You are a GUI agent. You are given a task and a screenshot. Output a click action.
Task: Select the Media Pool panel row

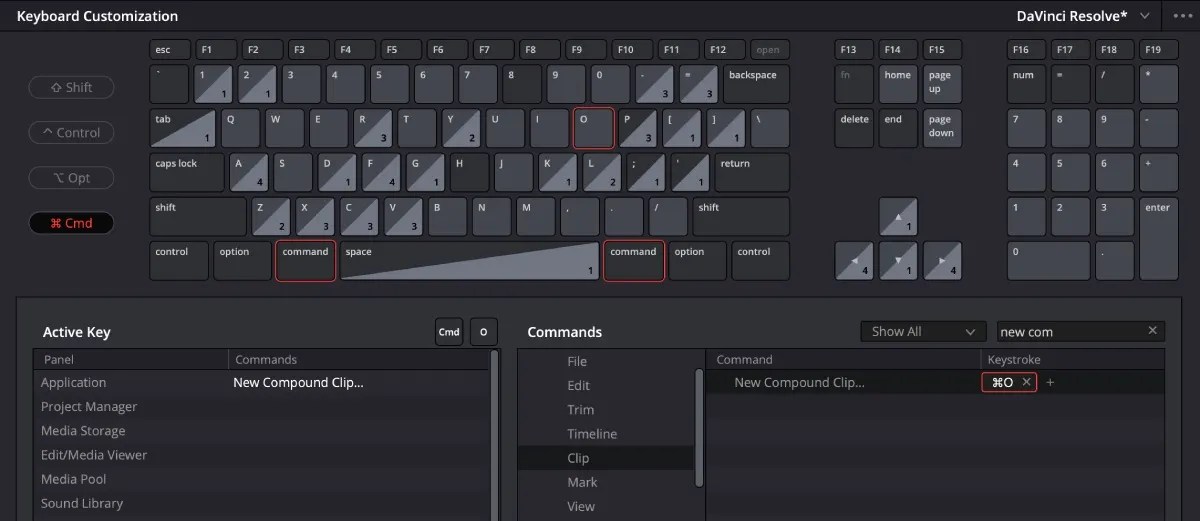(260, 479)
